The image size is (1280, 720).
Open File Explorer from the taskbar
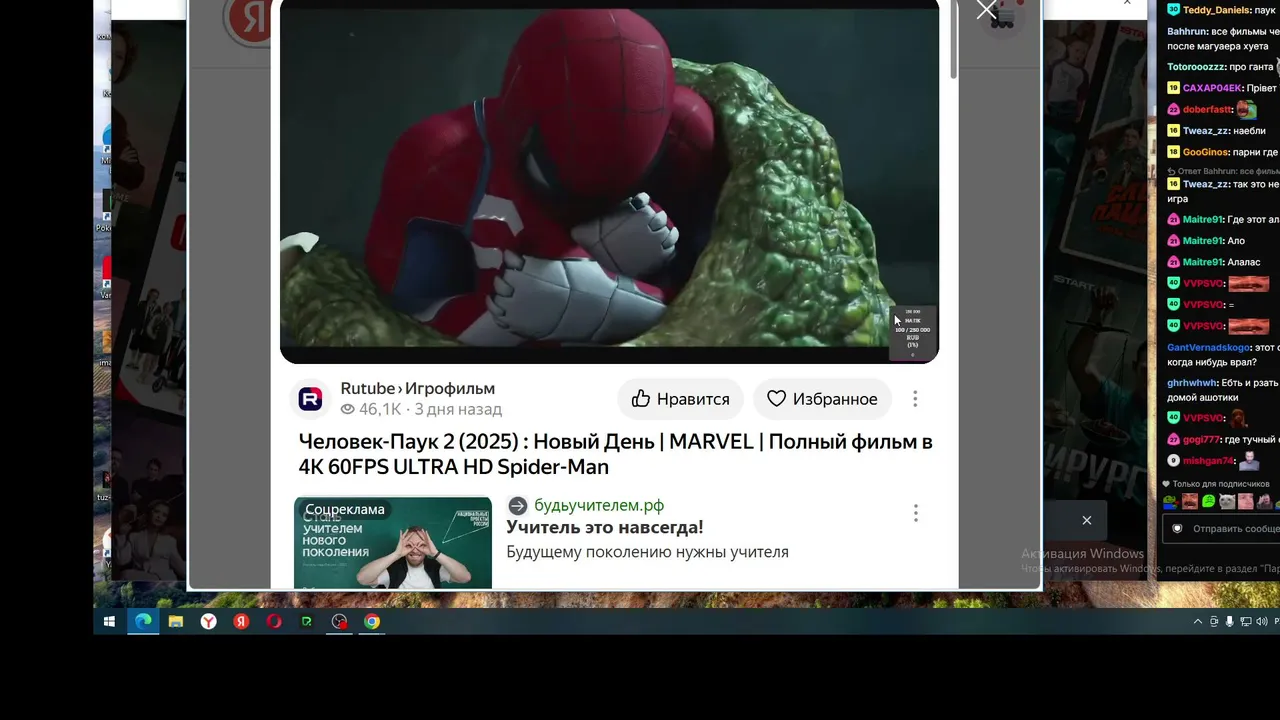coord(176,621)
